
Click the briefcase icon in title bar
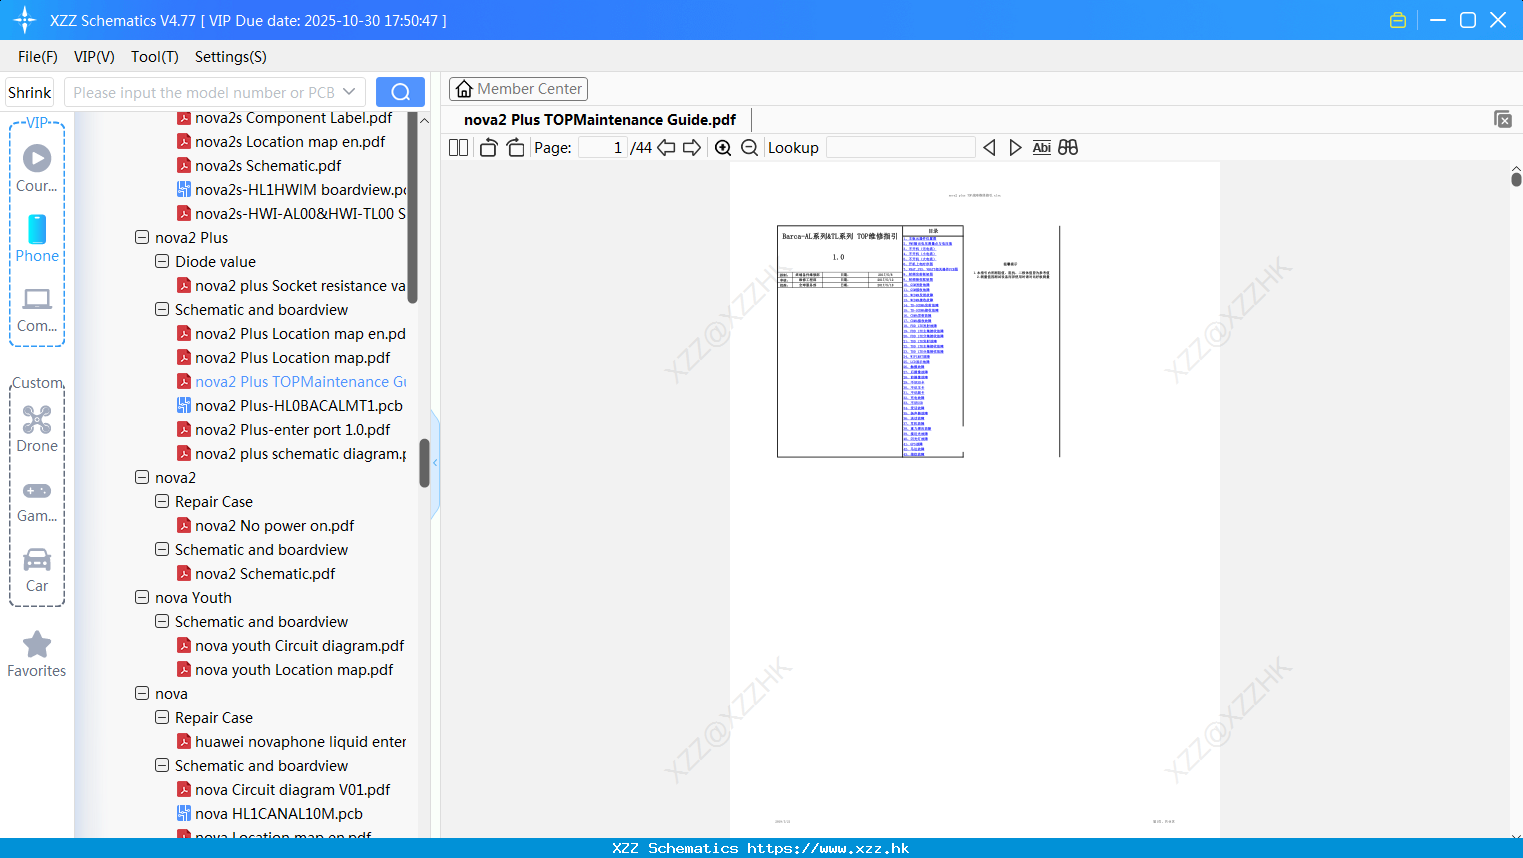pyautogui.click(x=1398, y=20)
